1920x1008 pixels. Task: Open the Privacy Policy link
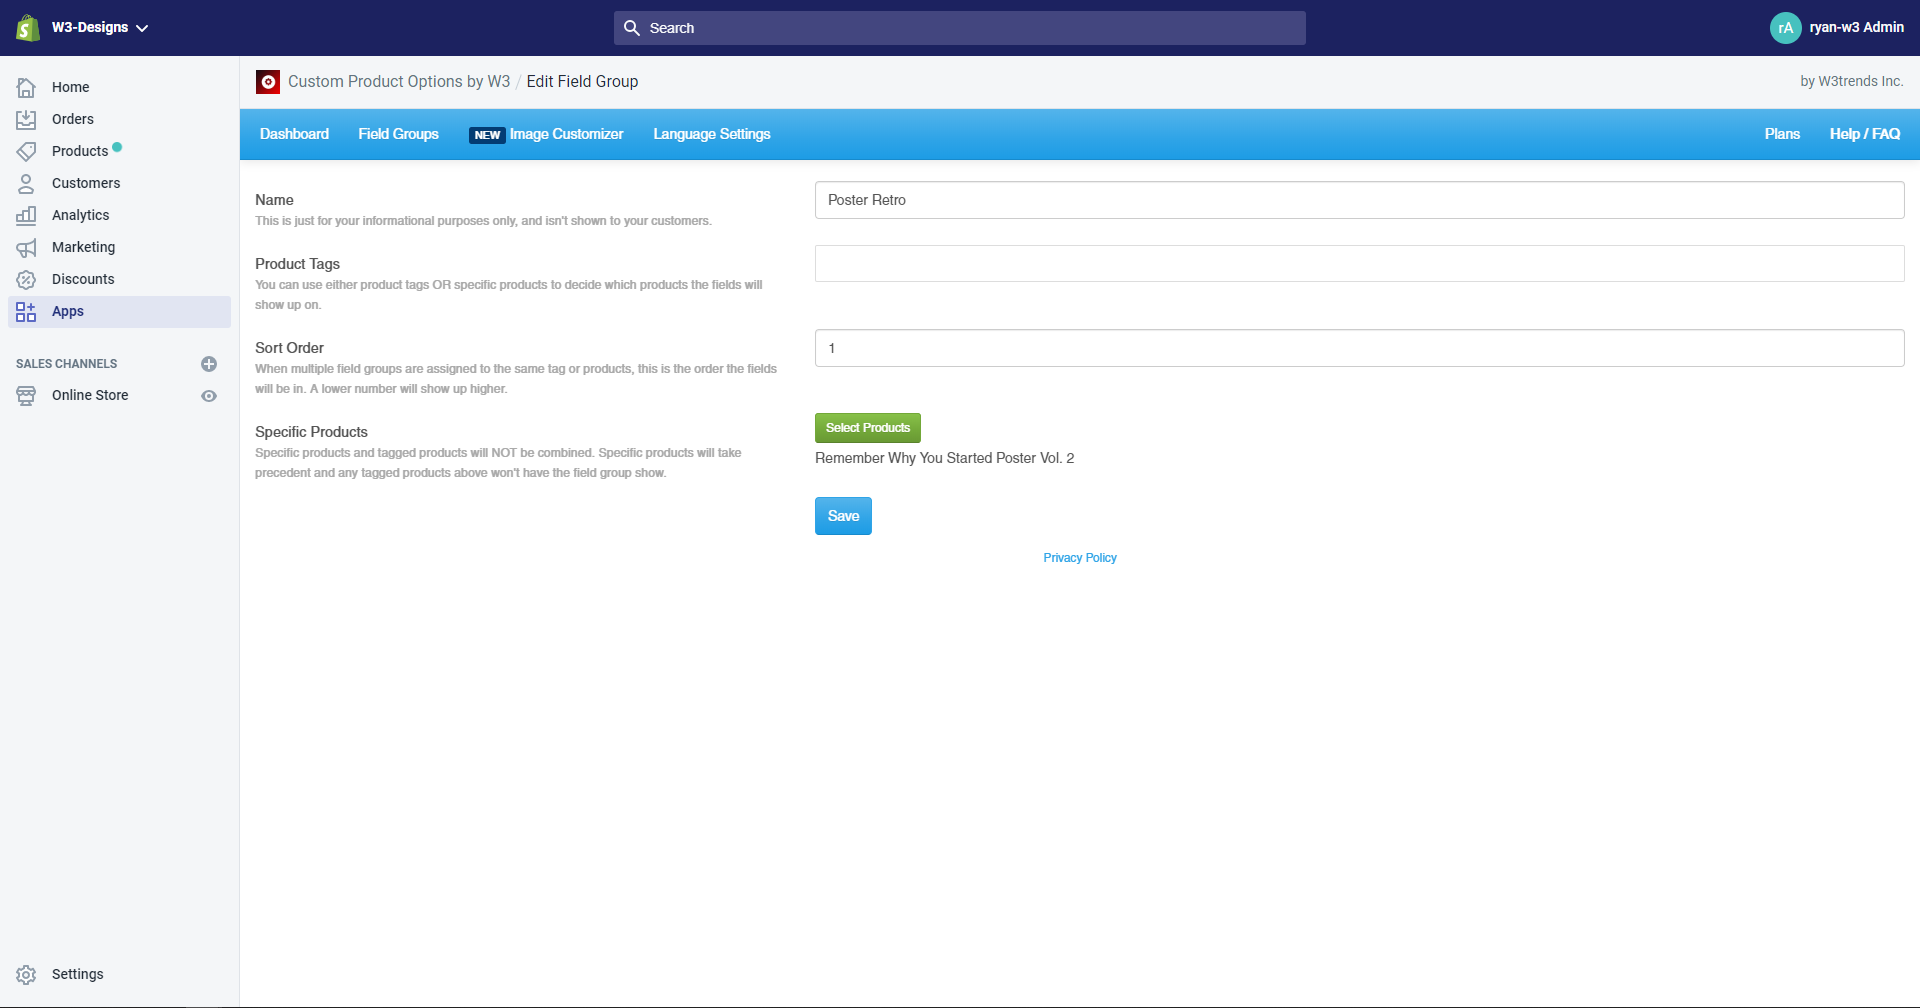[x=1080, y=558]
